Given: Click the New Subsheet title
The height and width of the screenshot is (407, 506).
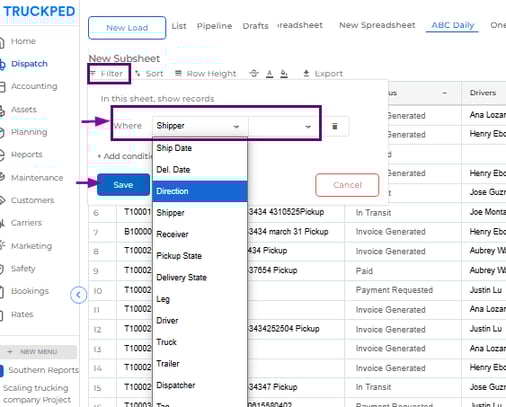Looking at the screenshot, I should [124, 59].
